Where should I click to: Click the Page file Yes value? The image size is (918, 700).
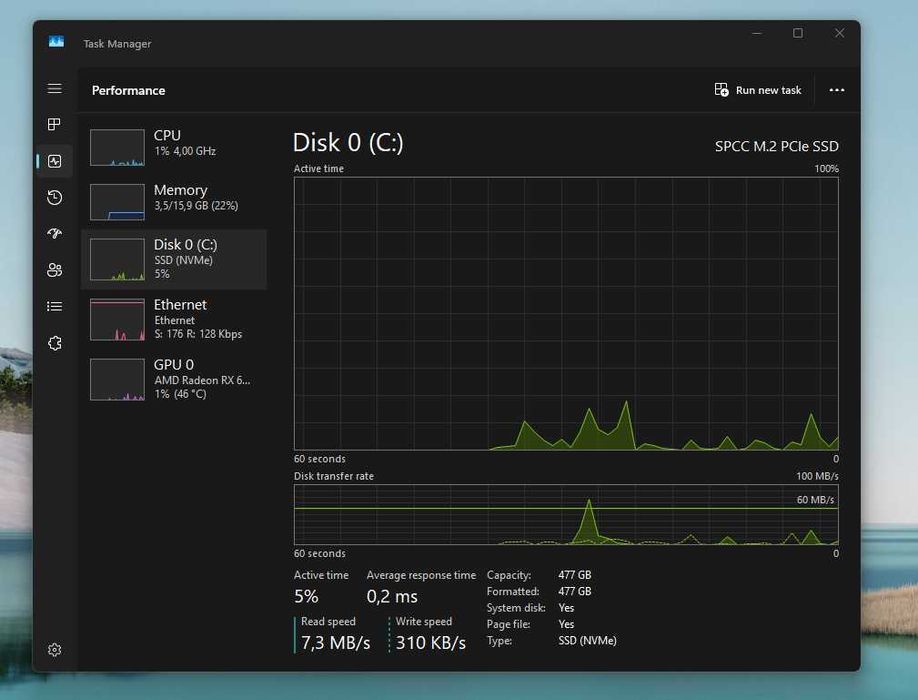(x=566, y=624)
